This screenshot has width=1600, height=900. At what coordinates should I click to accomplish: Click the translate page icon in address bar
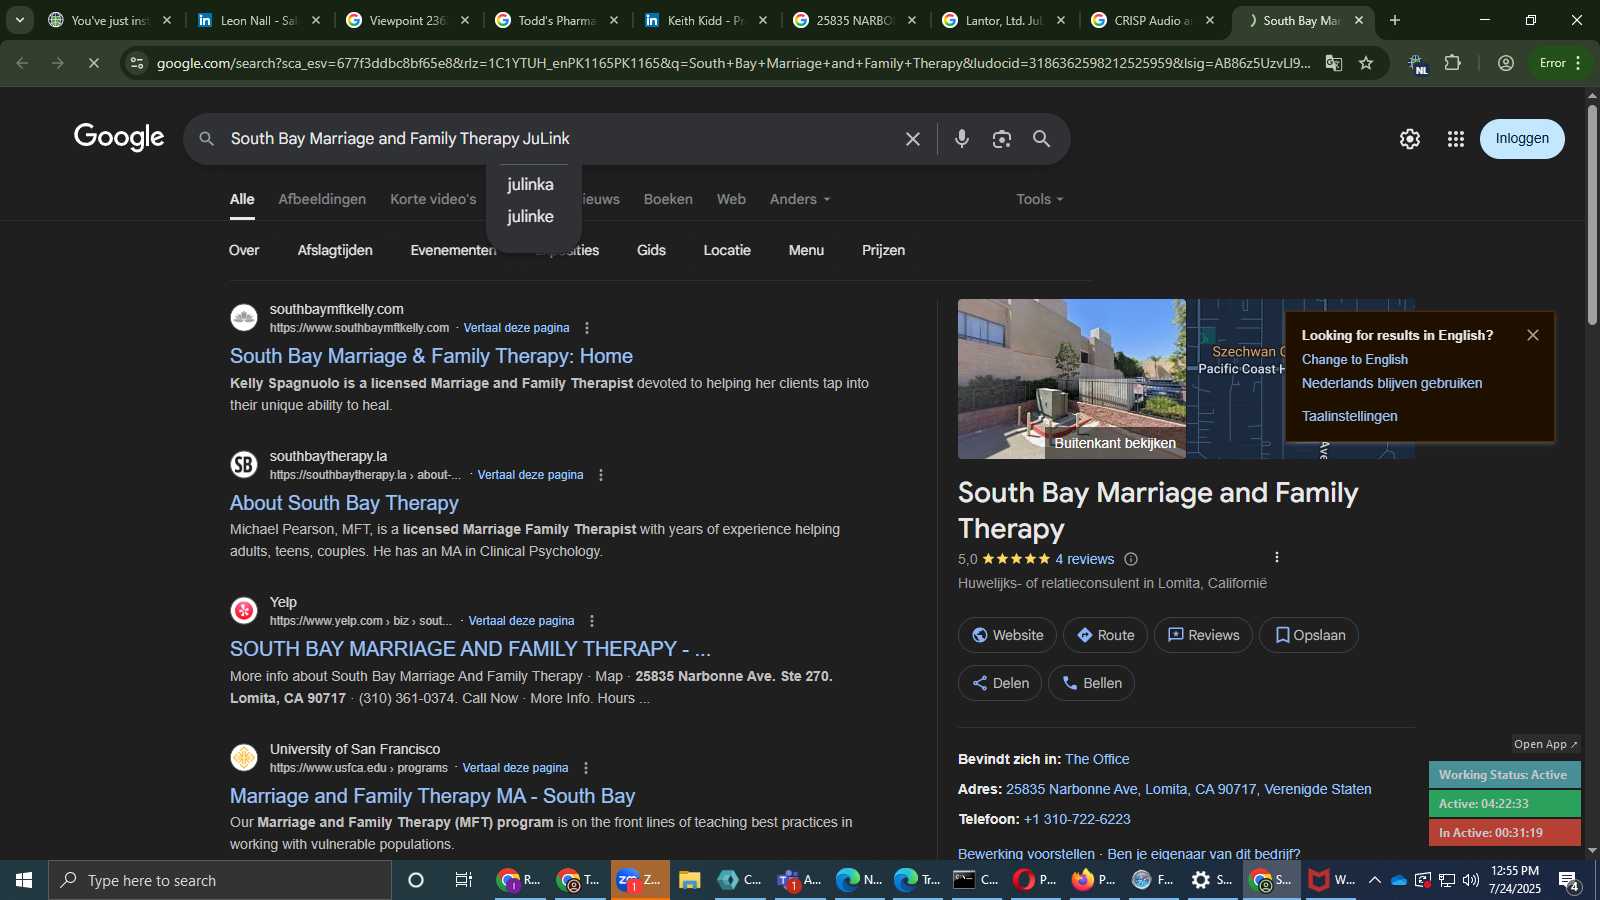coord(1334,63)
